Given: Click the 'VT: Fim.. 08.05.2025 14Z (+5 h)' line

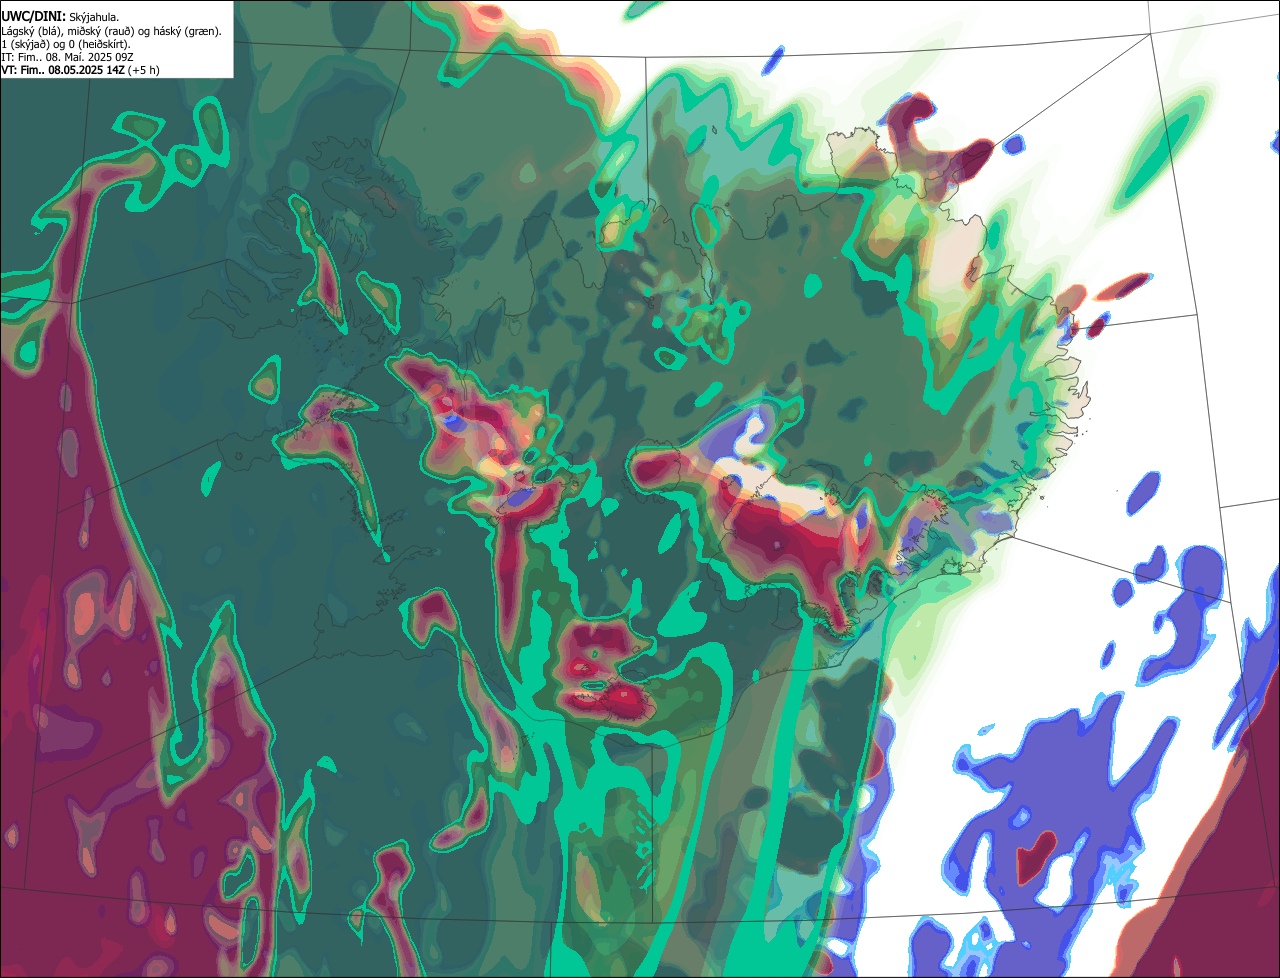Looking at the screenshot, I should [80, 70].
